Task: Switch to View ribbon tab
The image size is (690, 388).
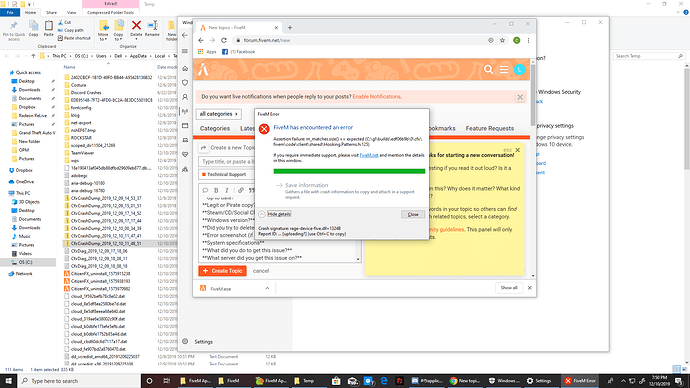Action: (71, 12)
